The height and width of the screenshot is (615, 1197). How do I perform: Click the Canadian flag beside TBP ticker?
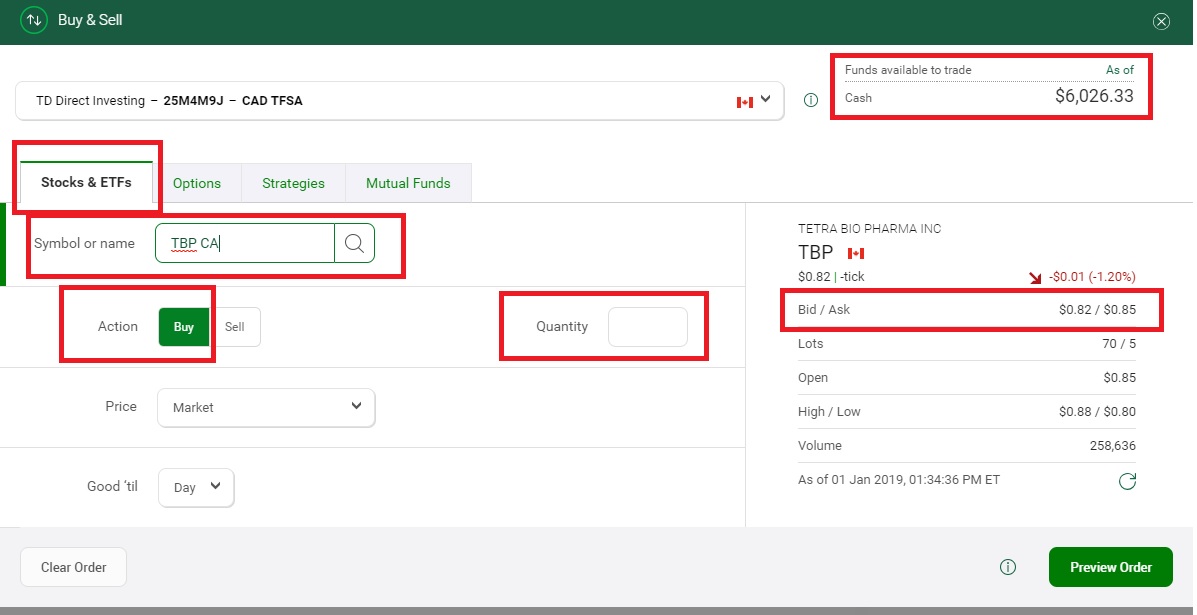(856, 253)
